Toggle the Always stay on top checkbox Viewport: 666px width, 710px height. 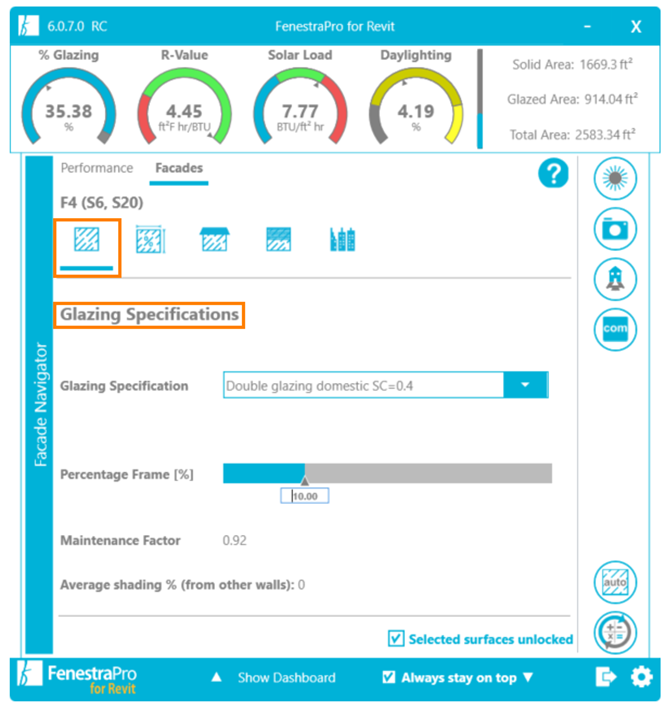point(388,677)
